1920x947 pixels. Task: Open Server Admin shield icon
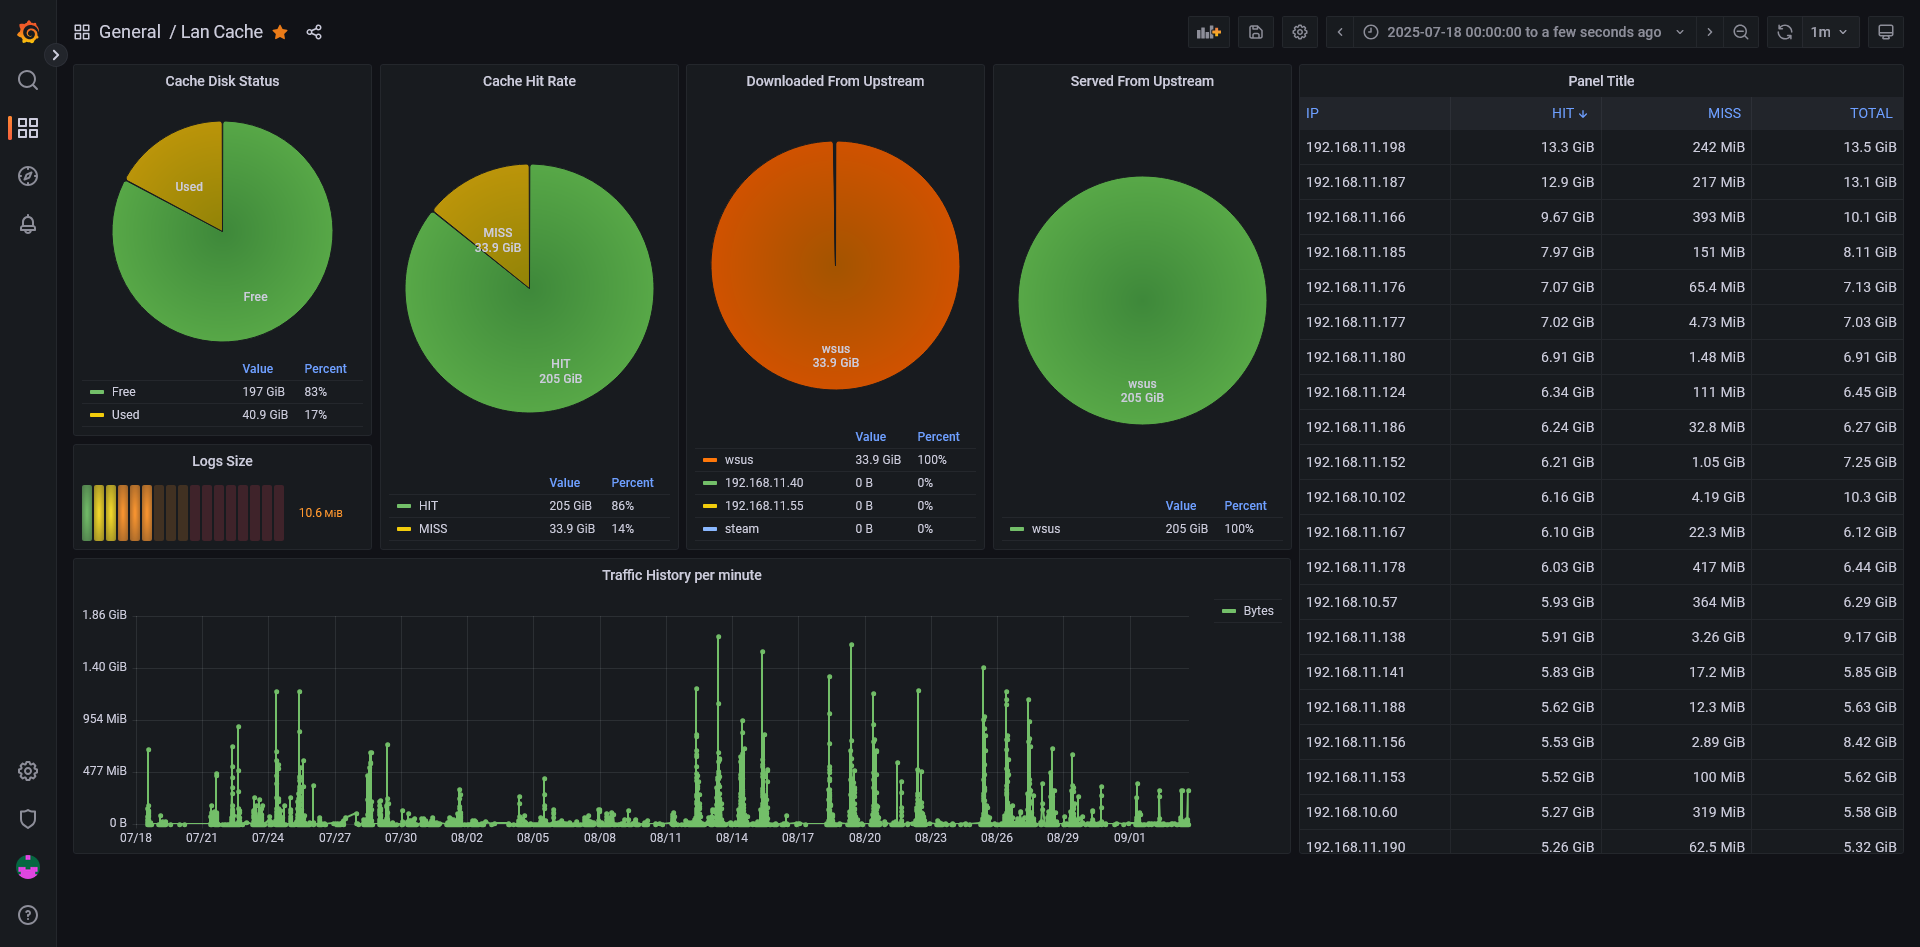click(x=28, y=819)
